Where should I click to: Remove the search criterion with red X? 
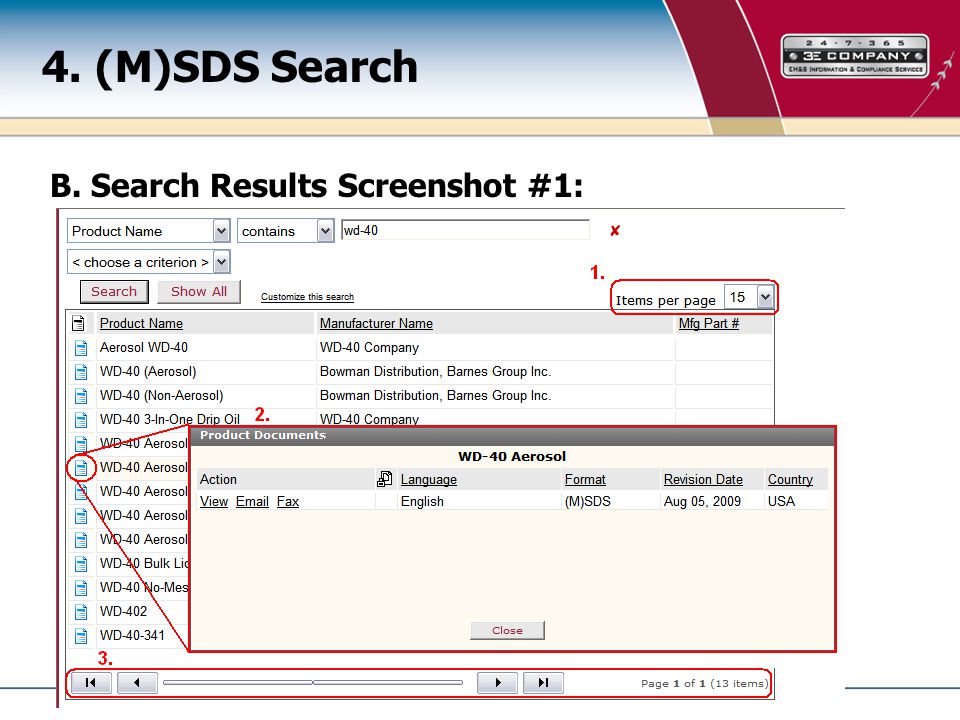coord(615,230)
